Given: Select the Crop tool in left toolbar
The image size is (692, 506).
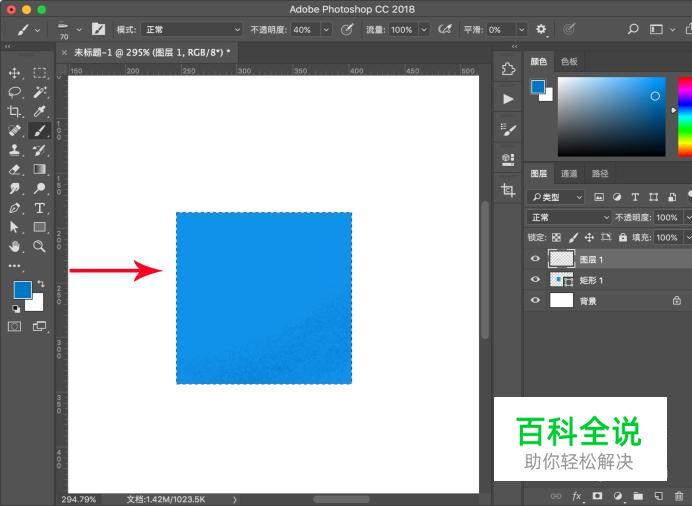Looking at the screenshot, I should pyautogui.click(x=15, y=111).
